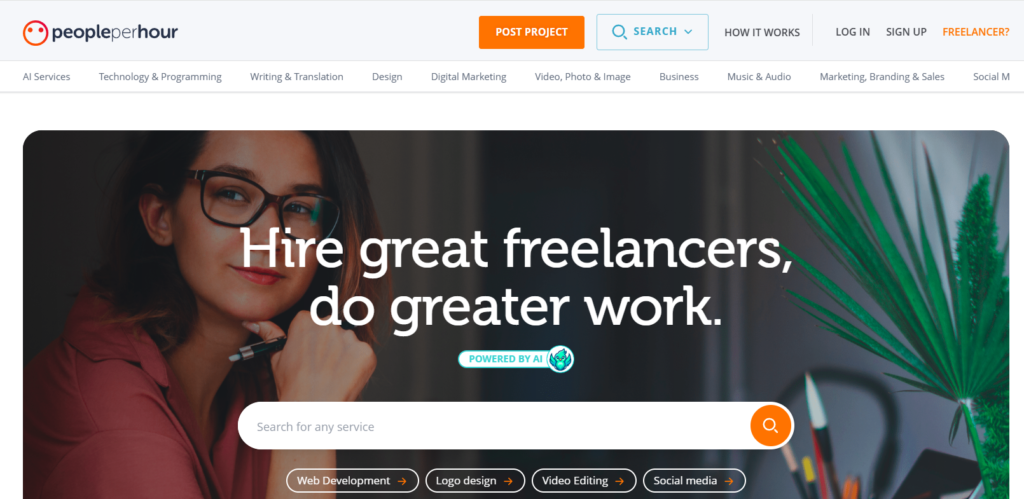Image resolution: width=1024 pixels, height=499 pixels.
Task: Open the Technology & Programming category menu
Action: pos(160,77)
